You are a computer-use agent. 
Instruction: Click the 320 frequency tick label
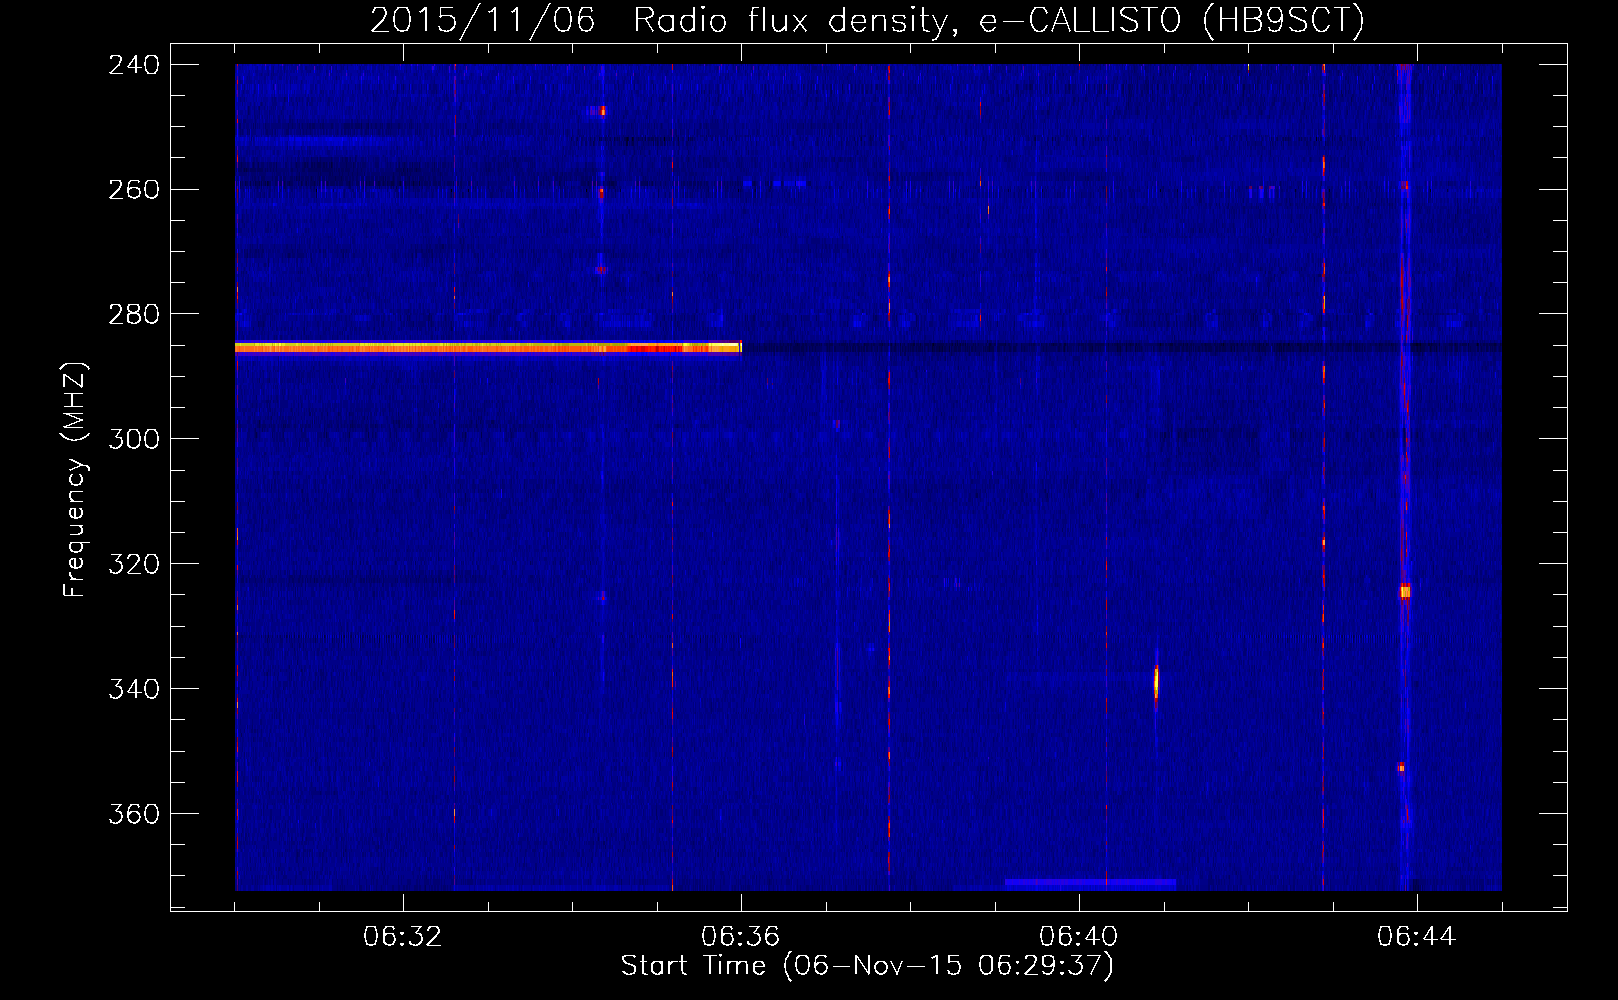134,565
